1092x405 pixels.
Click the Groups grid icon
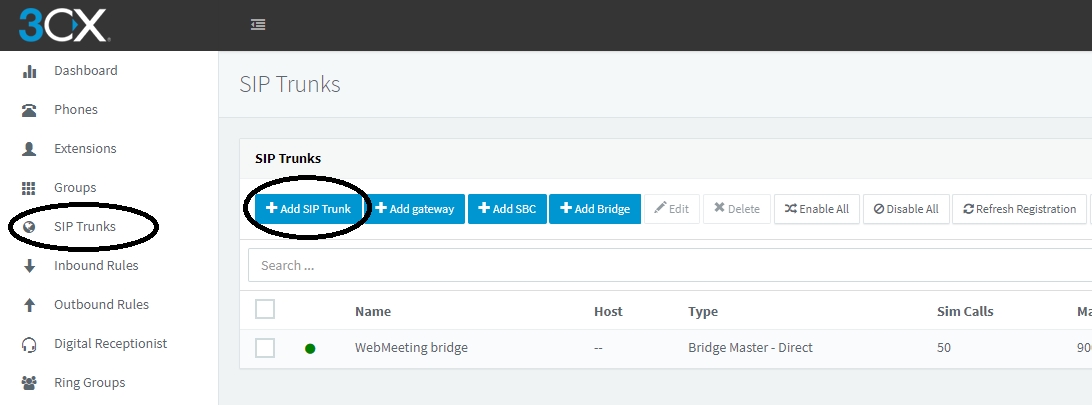30,188
